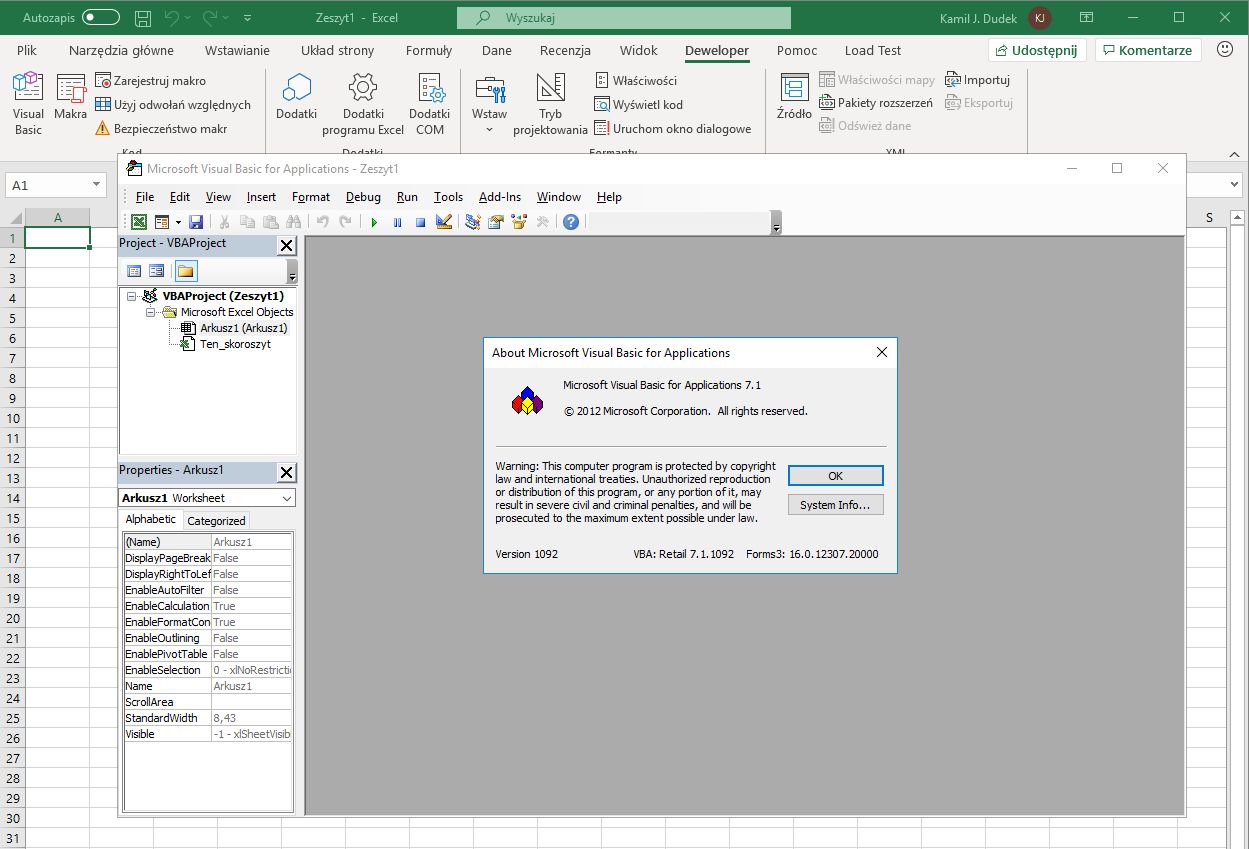Collapse the Microsoft Excel Objects node
The image size is (1249, 849).
[148, 312]
